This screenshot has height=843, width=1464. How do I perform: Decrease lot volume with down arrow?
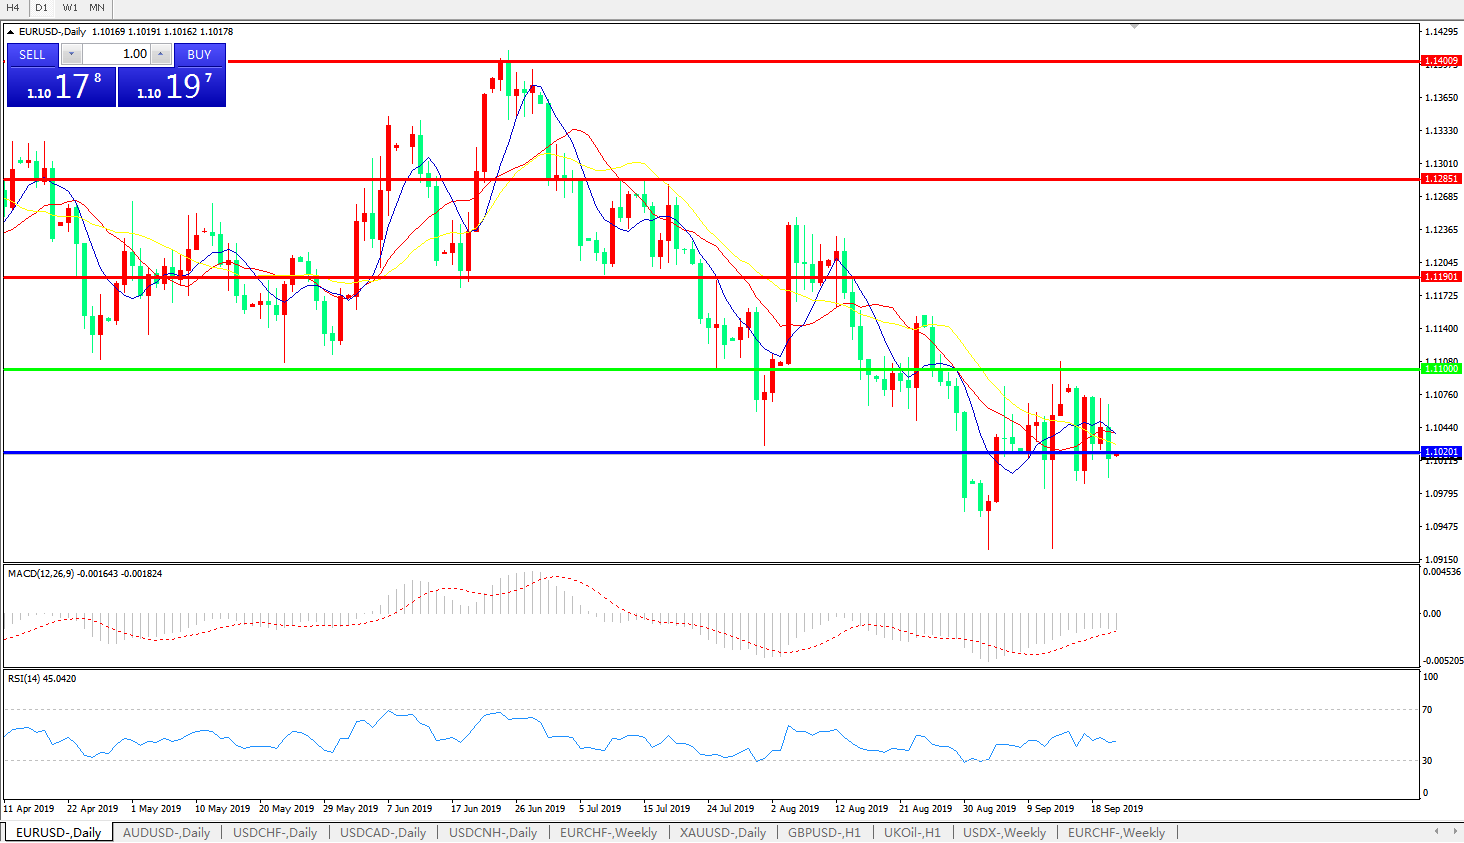(x=71, y=54)
